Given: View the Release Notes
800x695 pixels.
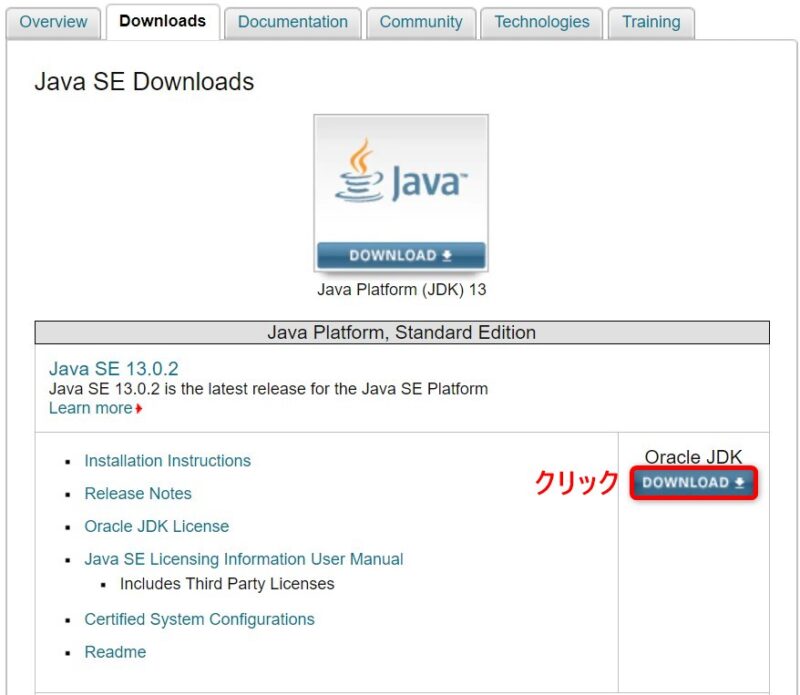Looking at the screenshot, I should (137, 493).
